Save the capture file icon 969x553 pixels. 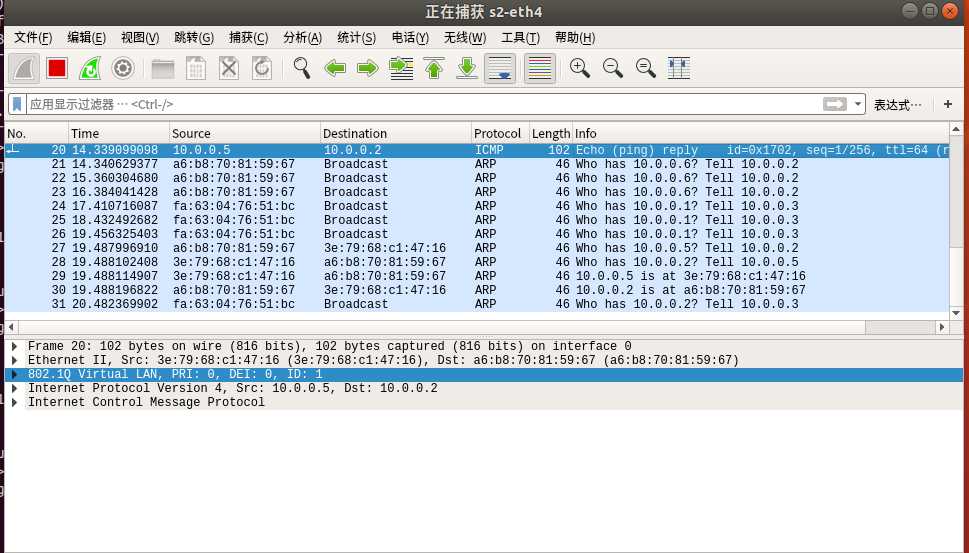pyautogui.click(x=196, y=68)
